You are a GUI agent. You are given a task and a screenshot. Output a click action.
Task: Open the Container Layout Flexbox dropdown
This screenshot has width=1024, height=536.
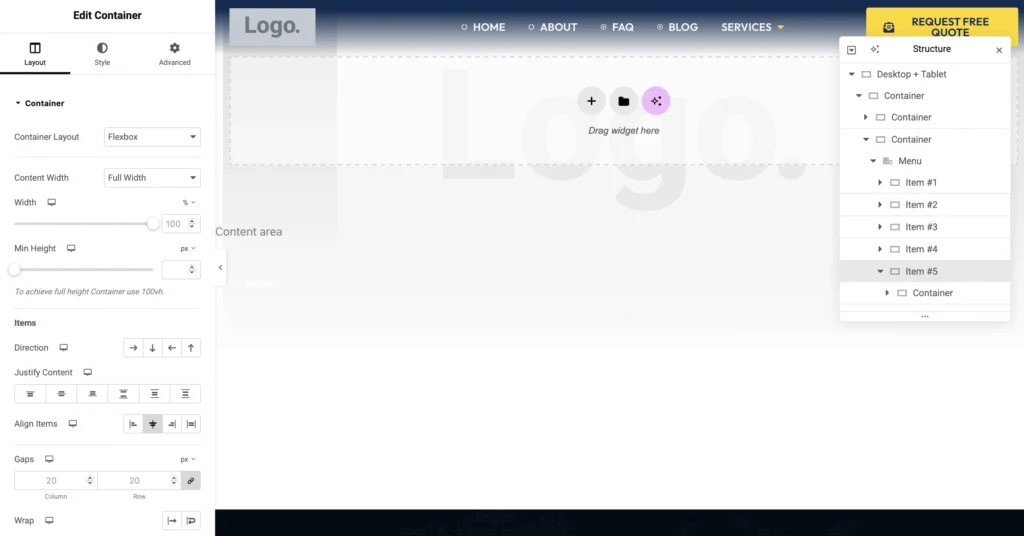tap(152, 137)
